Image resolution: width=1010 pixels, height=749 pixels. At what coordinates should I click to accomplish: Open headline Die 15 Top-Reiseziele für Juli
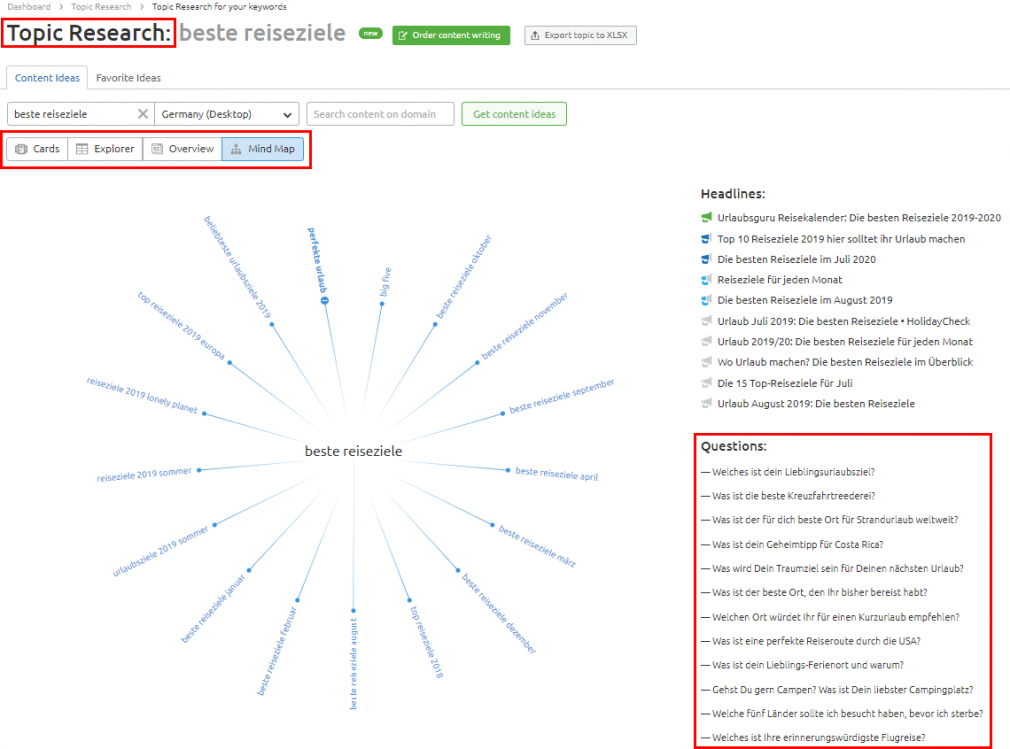785,383
